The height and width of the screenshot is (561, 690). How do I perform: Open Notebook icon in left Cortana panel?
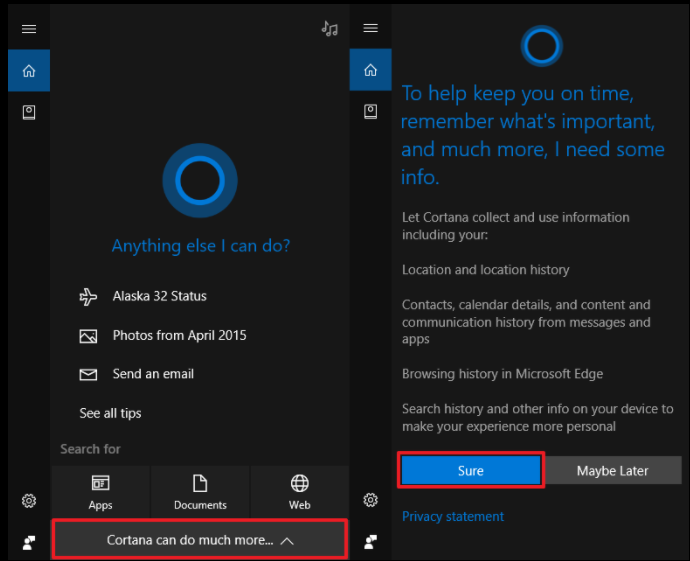point(29,112)
